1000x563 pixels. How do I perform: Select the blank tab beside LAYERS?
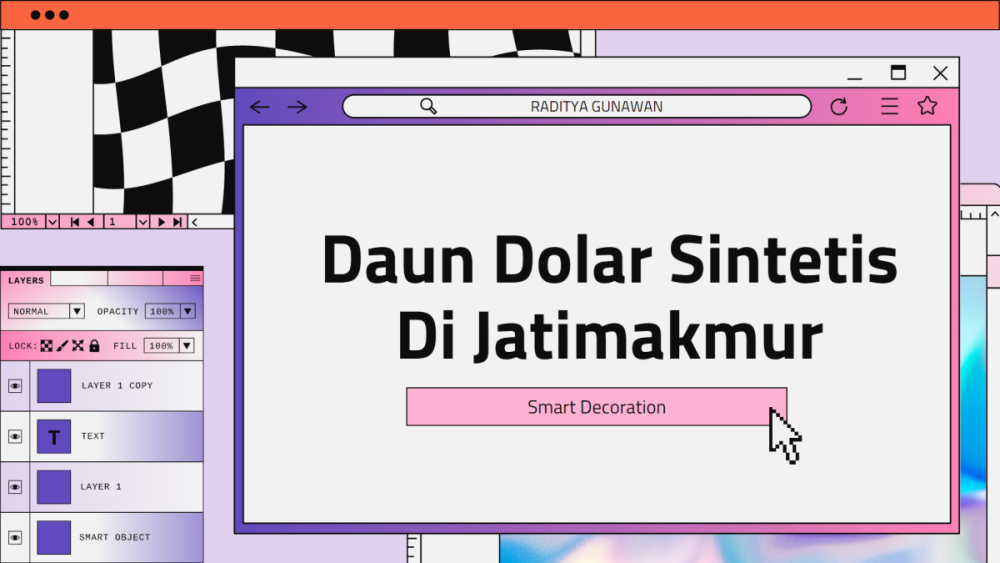pyautogui.click(x=79, y=279)
